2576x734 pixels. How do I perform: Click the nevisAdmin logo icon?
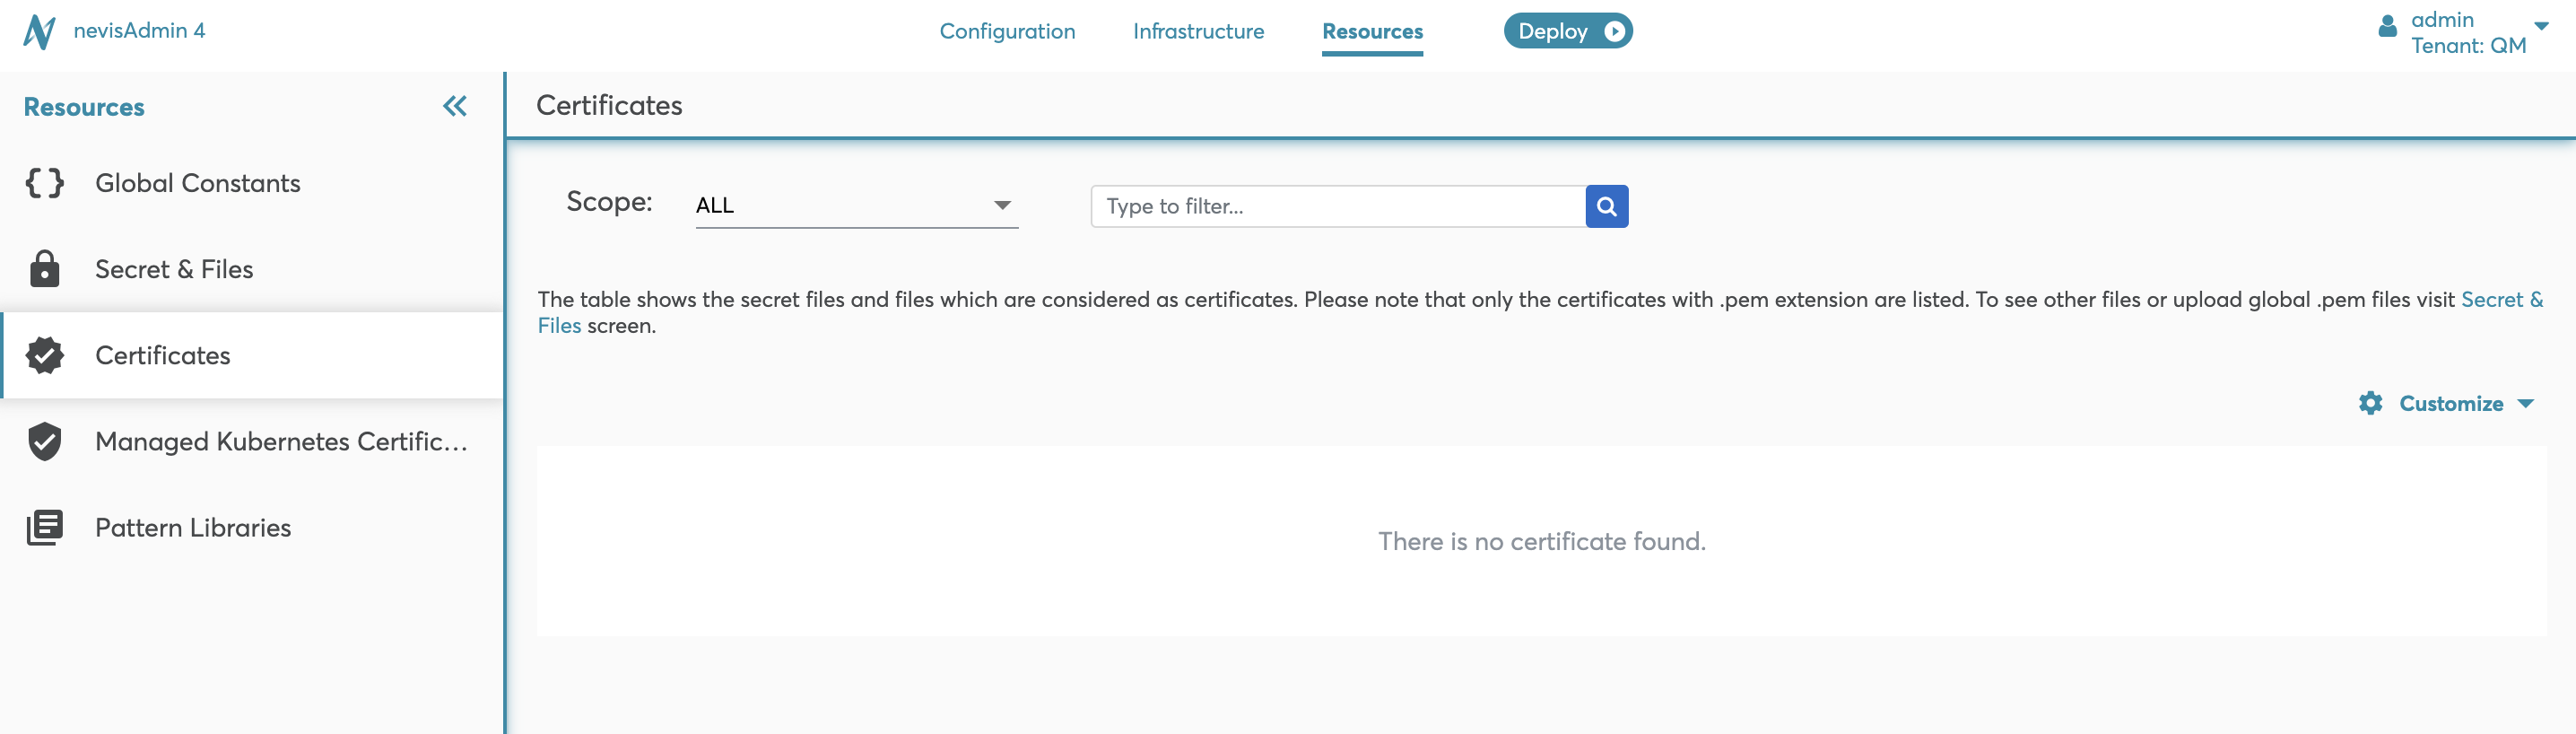39,31
